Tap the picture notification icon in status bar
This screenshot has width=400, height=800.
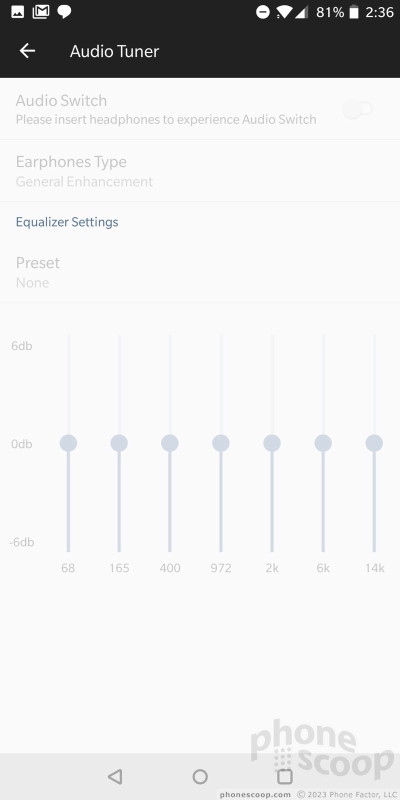click(17, 12)
